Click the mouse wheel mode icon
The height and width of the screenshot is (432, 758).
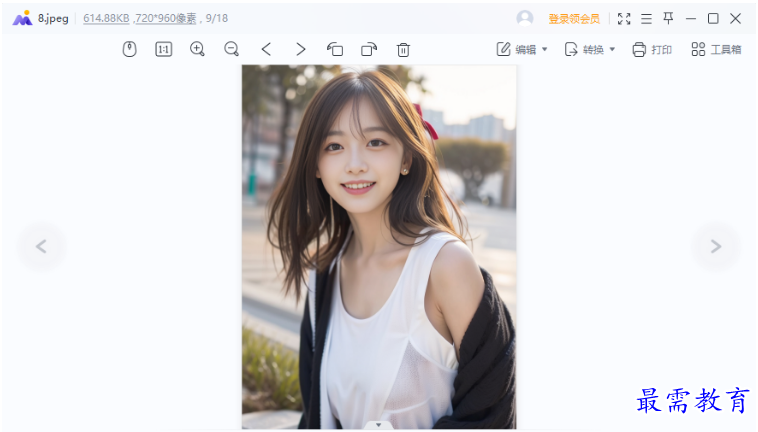(130, 49)
